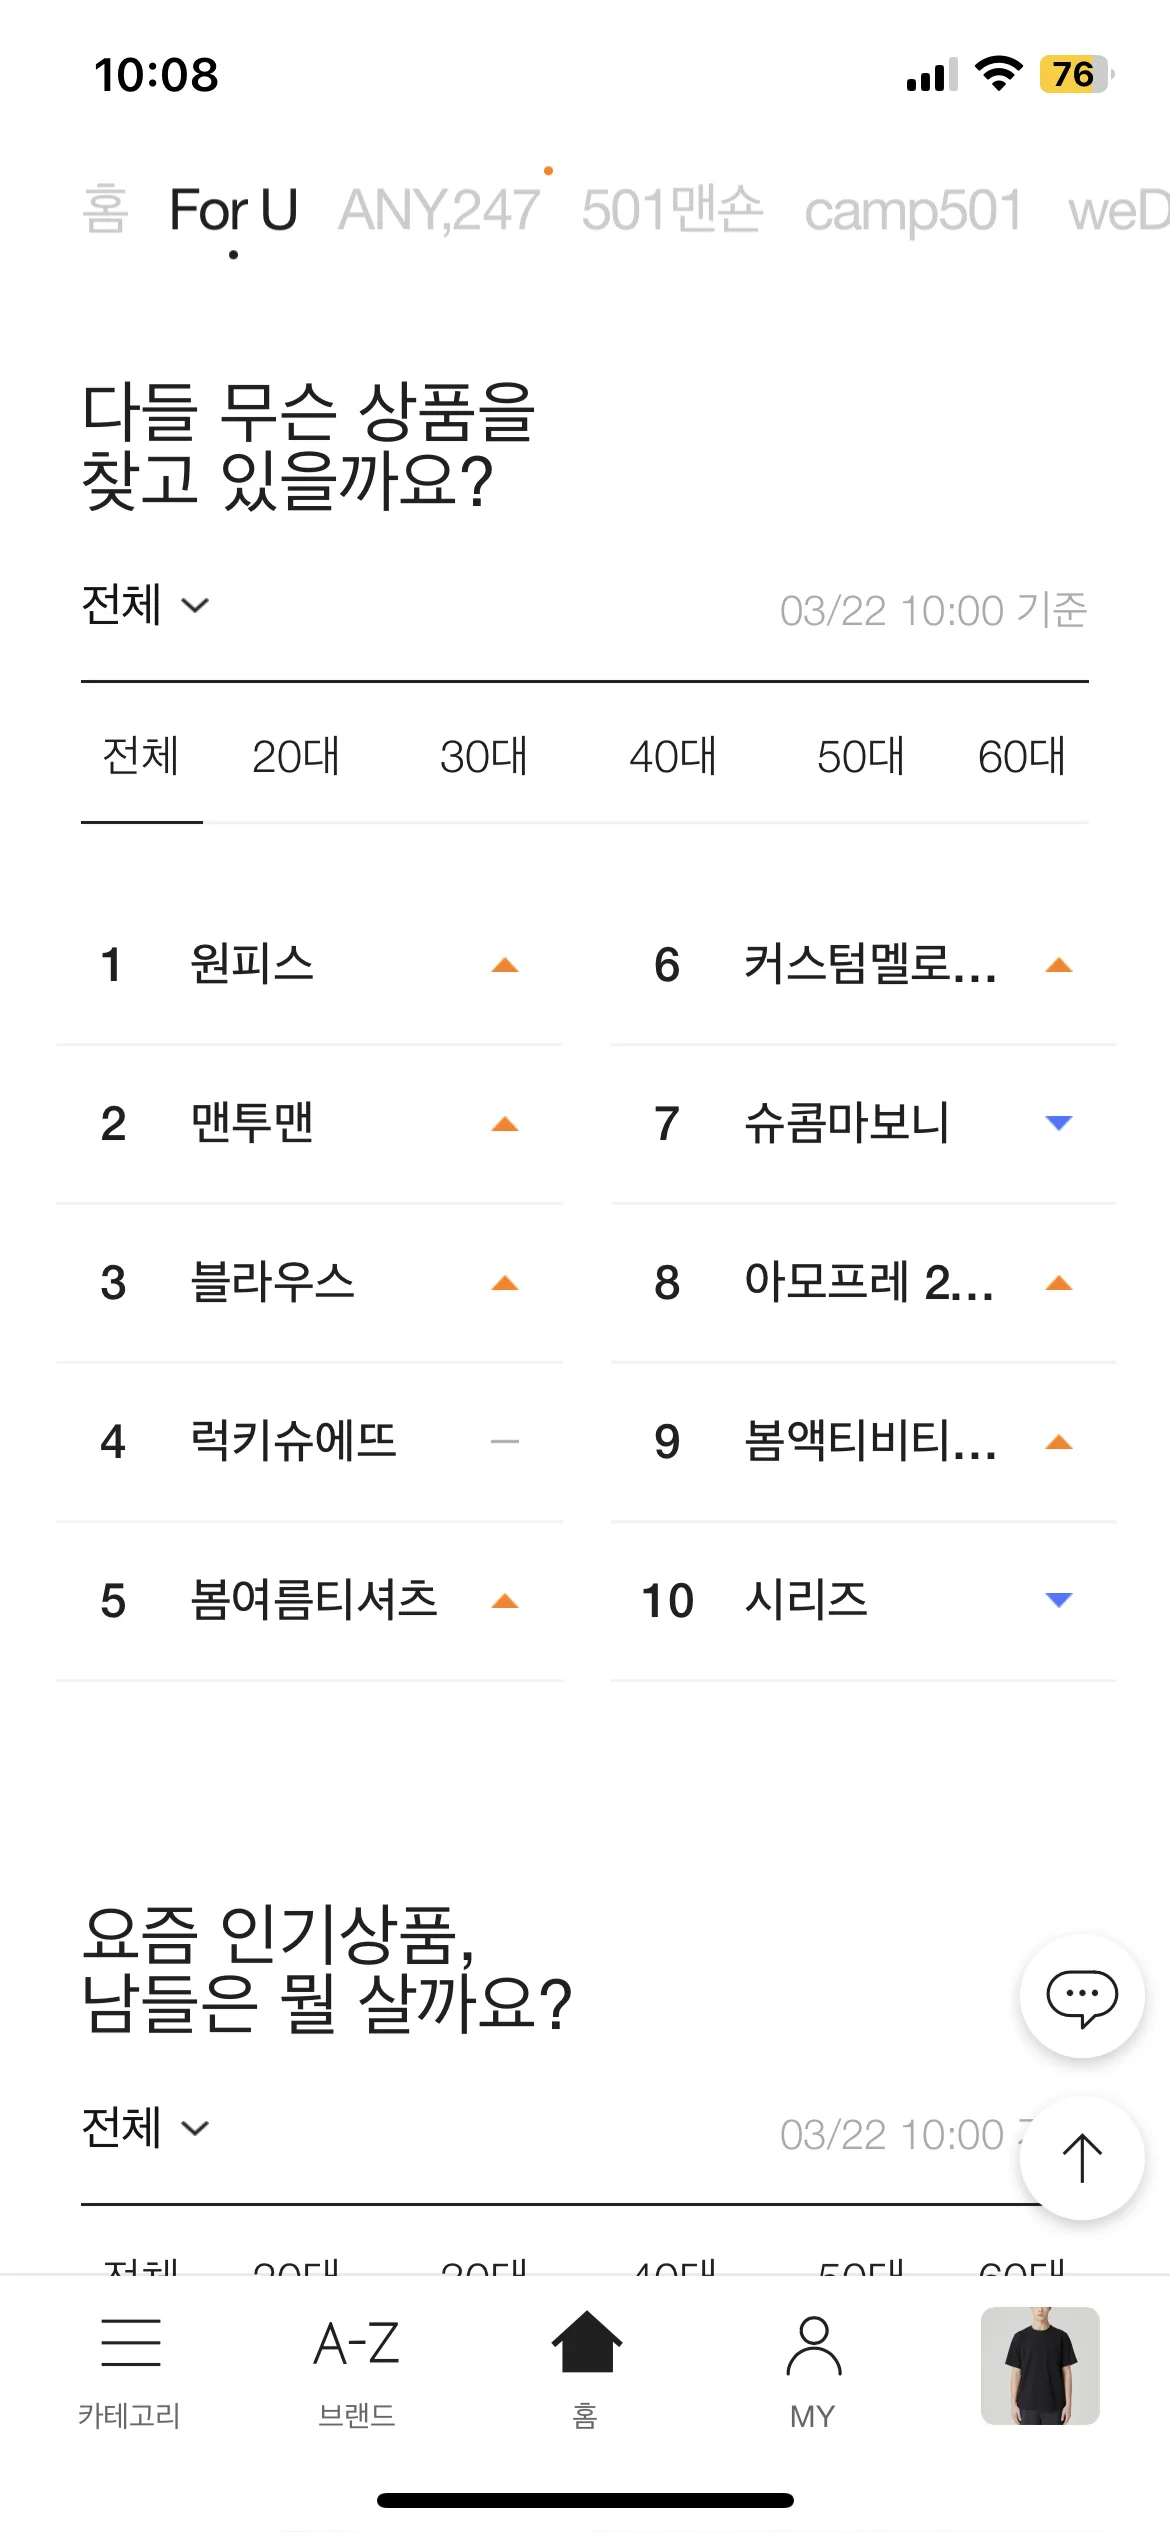
Task: Open tenth ranked keyword 시리즈
Action: click(806, 1600)
